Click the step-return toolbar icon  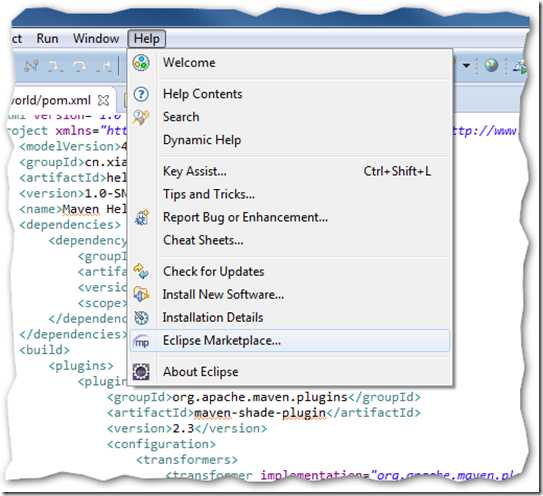coord(104,65)
